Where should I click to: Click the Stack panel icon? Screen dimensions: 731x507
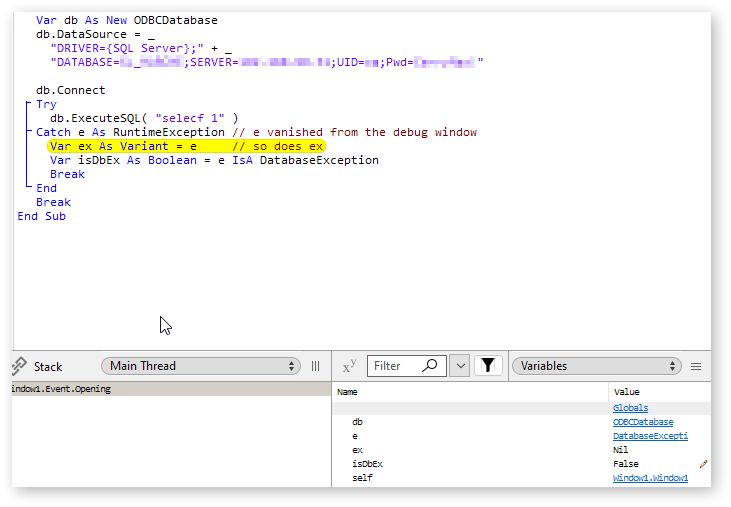pyautogui.click(x=20, y=366)
